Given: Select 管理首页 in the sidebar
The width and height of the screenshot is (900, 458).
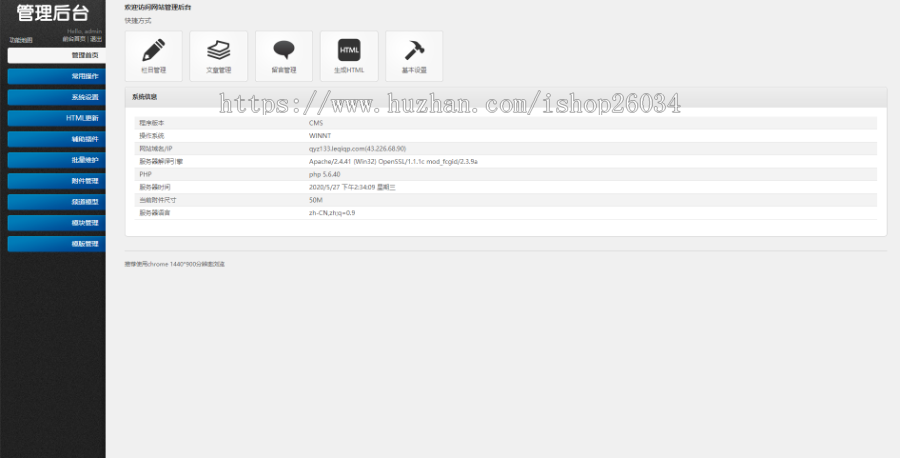Looking at the screenshot, I should pyautogui.click(x=56, y=56).
